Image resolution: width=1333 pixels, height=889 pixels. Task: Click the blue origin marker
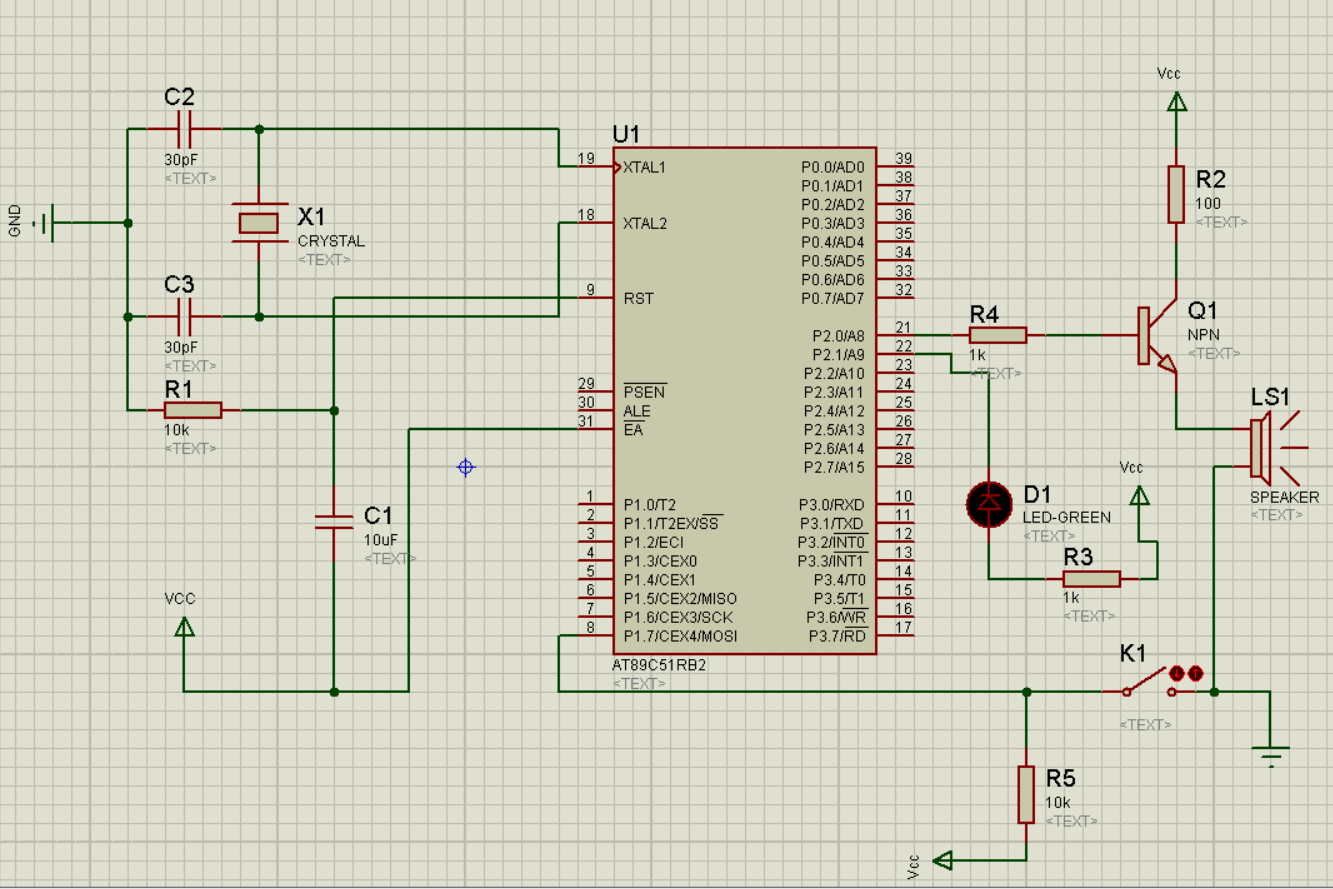pos(465,467)
